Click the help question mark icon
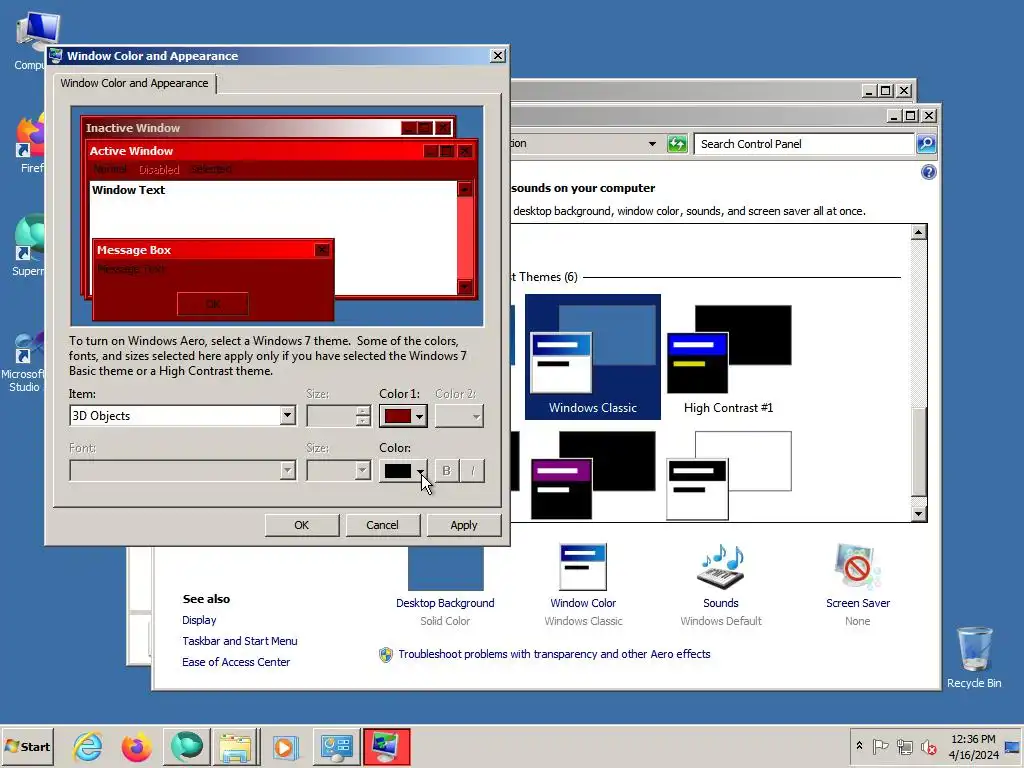The height and width of the screenshot is (768, 1024). pyautogui.click(x=928, y=172)
